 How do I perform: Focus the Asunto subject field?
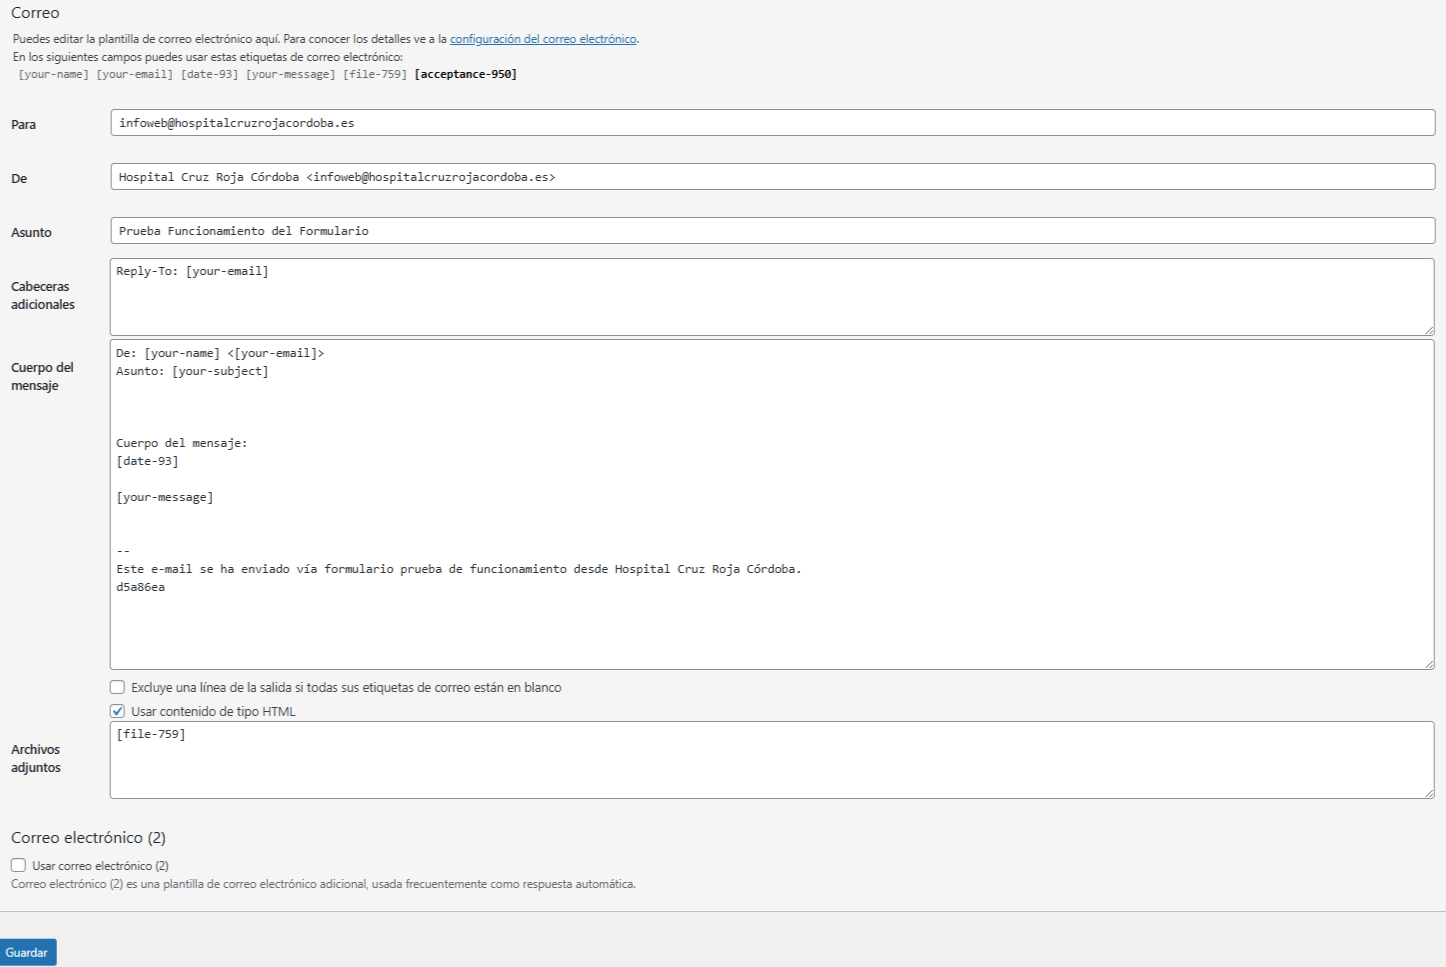[772, 231]
